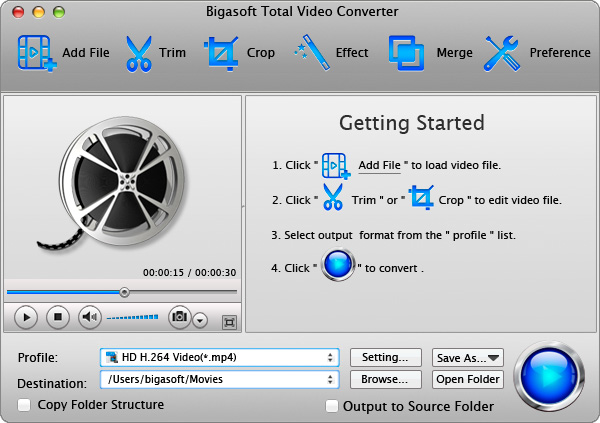Screen dimensions: 600x423
Task: Click the Setting... button
Action: [385, 357]
